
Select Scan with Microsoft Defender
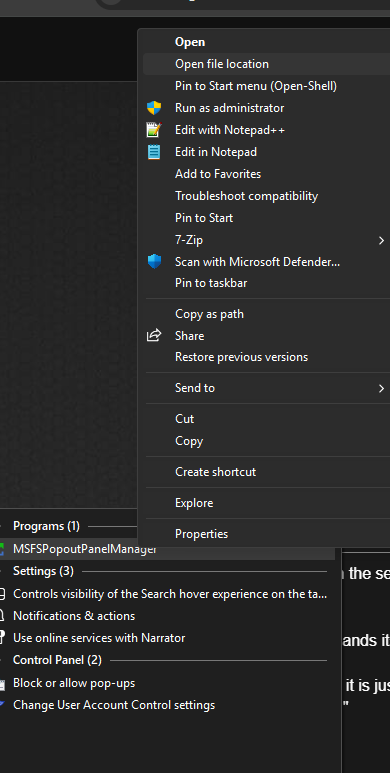257,262
